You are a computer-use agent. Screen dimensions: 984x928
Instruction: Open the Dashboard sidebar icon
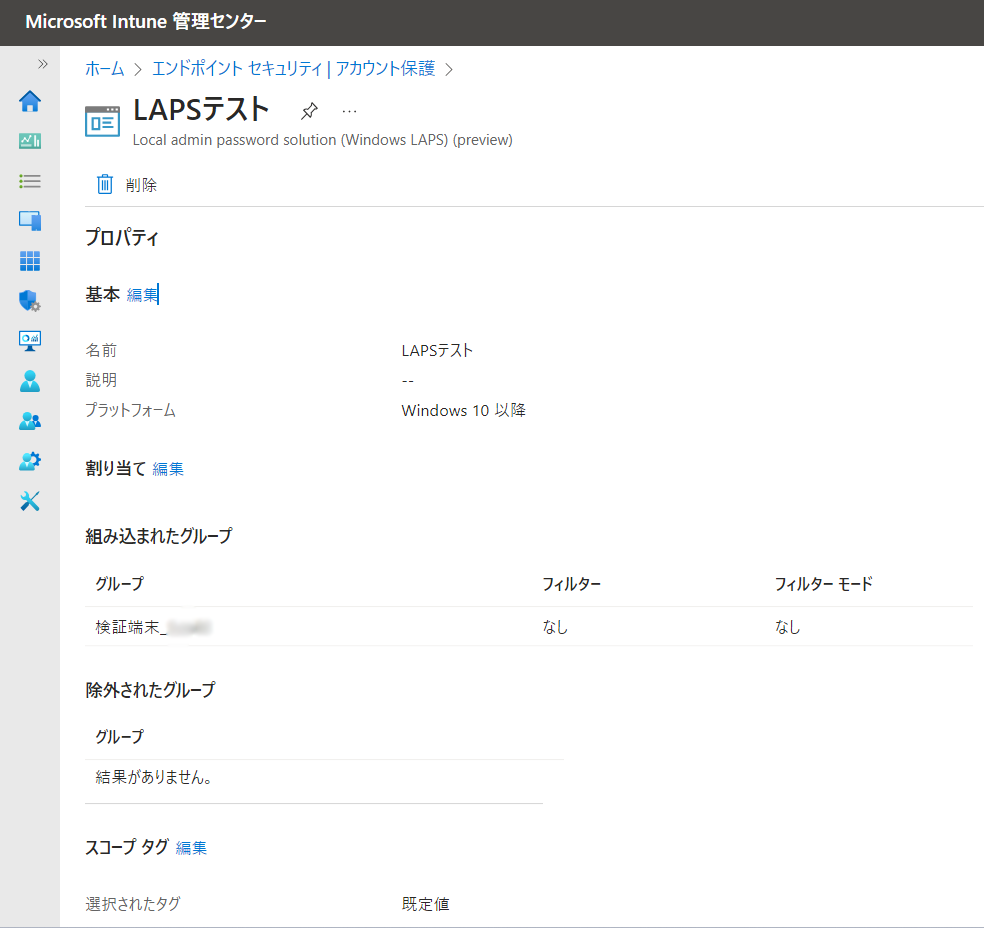click(30, 141)
